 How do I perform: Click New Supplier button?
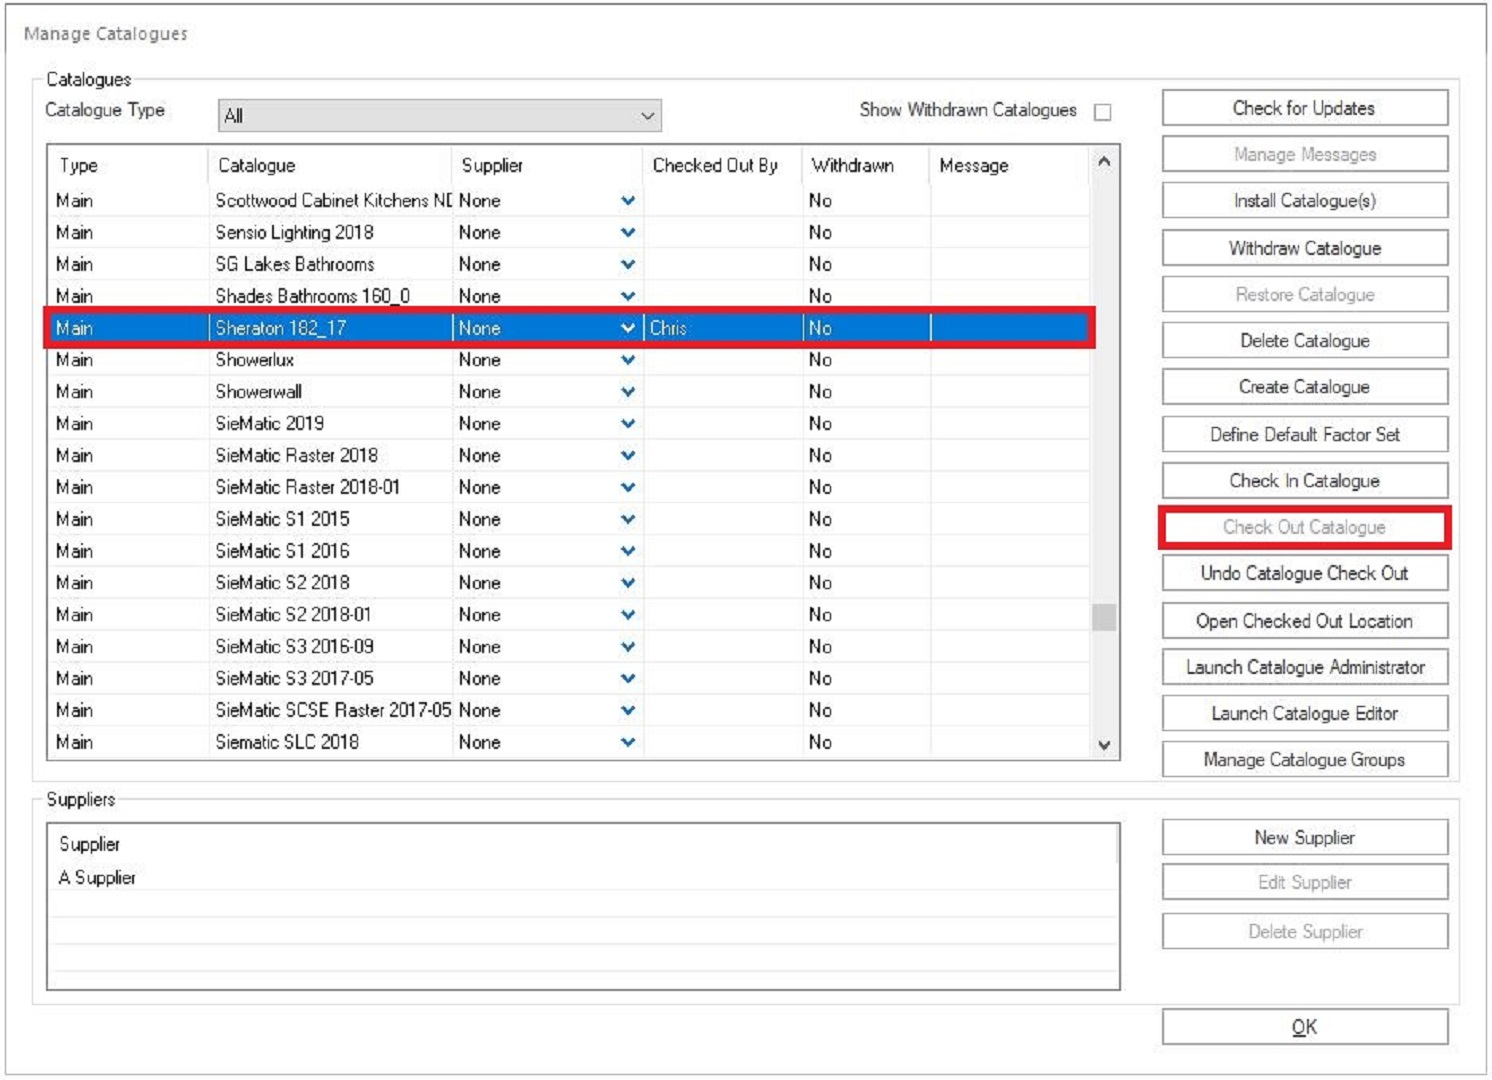[1304, 838]
